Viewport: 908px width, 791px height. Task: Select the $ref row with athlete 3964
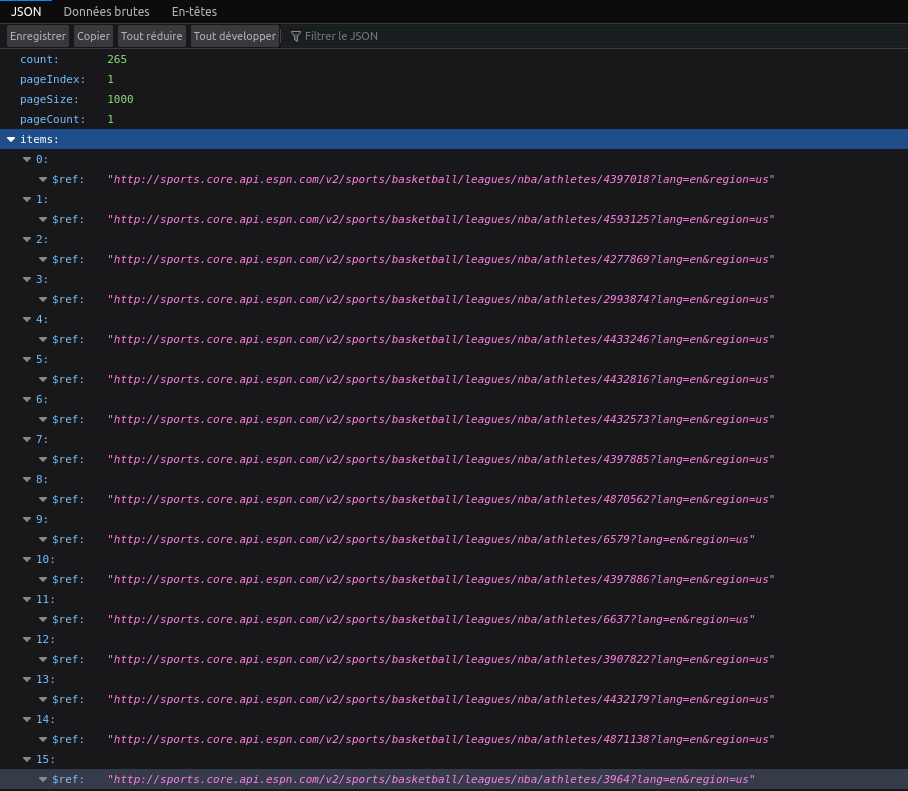(x=430, y=780)
